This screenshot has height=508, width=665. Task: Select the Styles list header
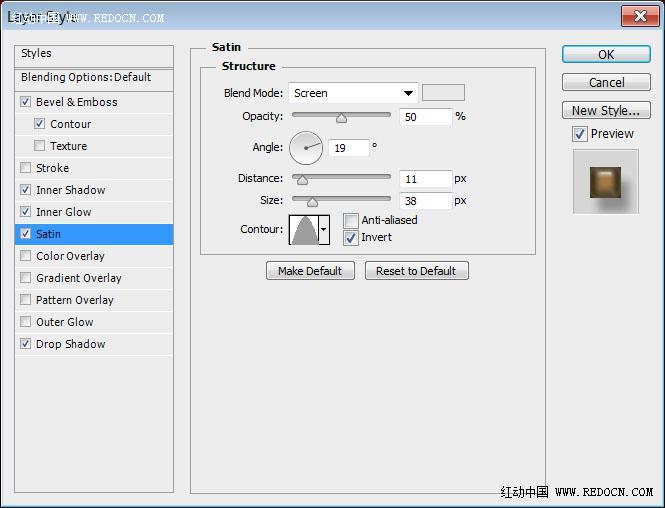click(x=94, y=54)
